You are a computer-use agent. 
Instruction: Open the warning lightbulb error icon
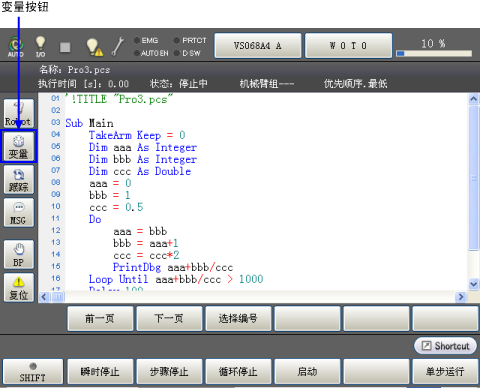(x=94, y=47)
